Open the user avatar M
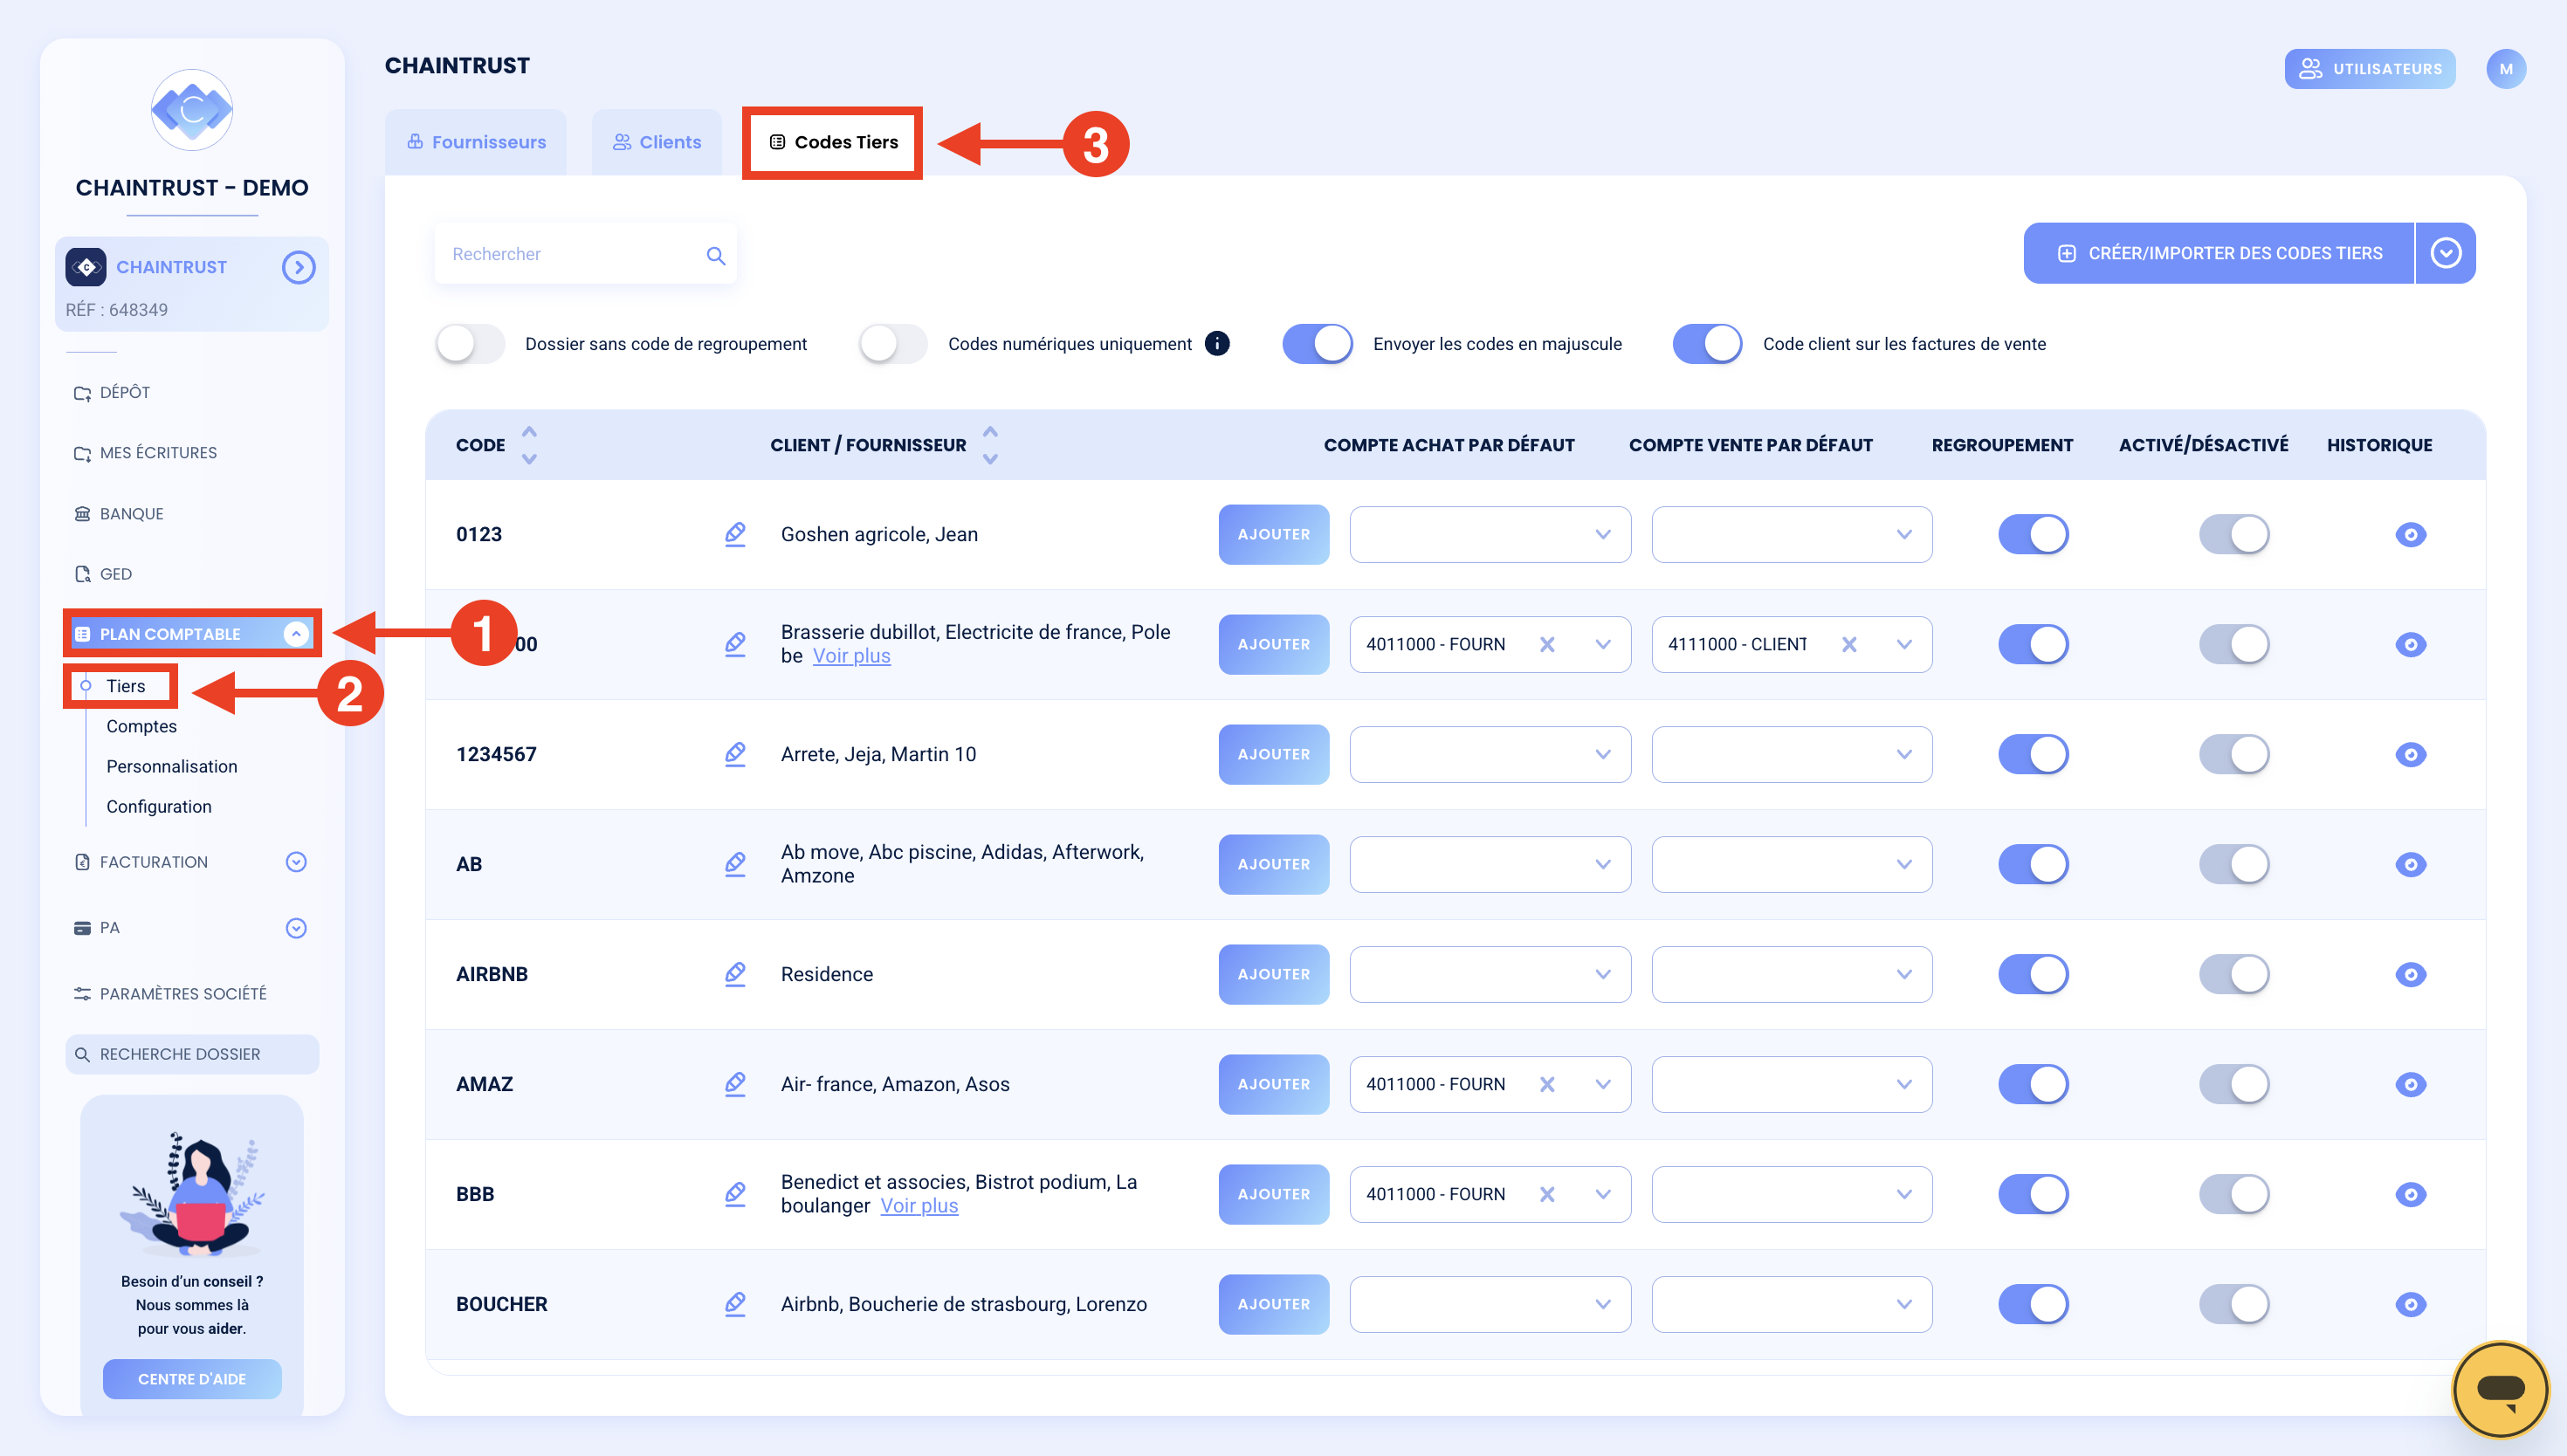Image resolution: width=2567 pixels, height=1456 pixels. point(2506,69)
